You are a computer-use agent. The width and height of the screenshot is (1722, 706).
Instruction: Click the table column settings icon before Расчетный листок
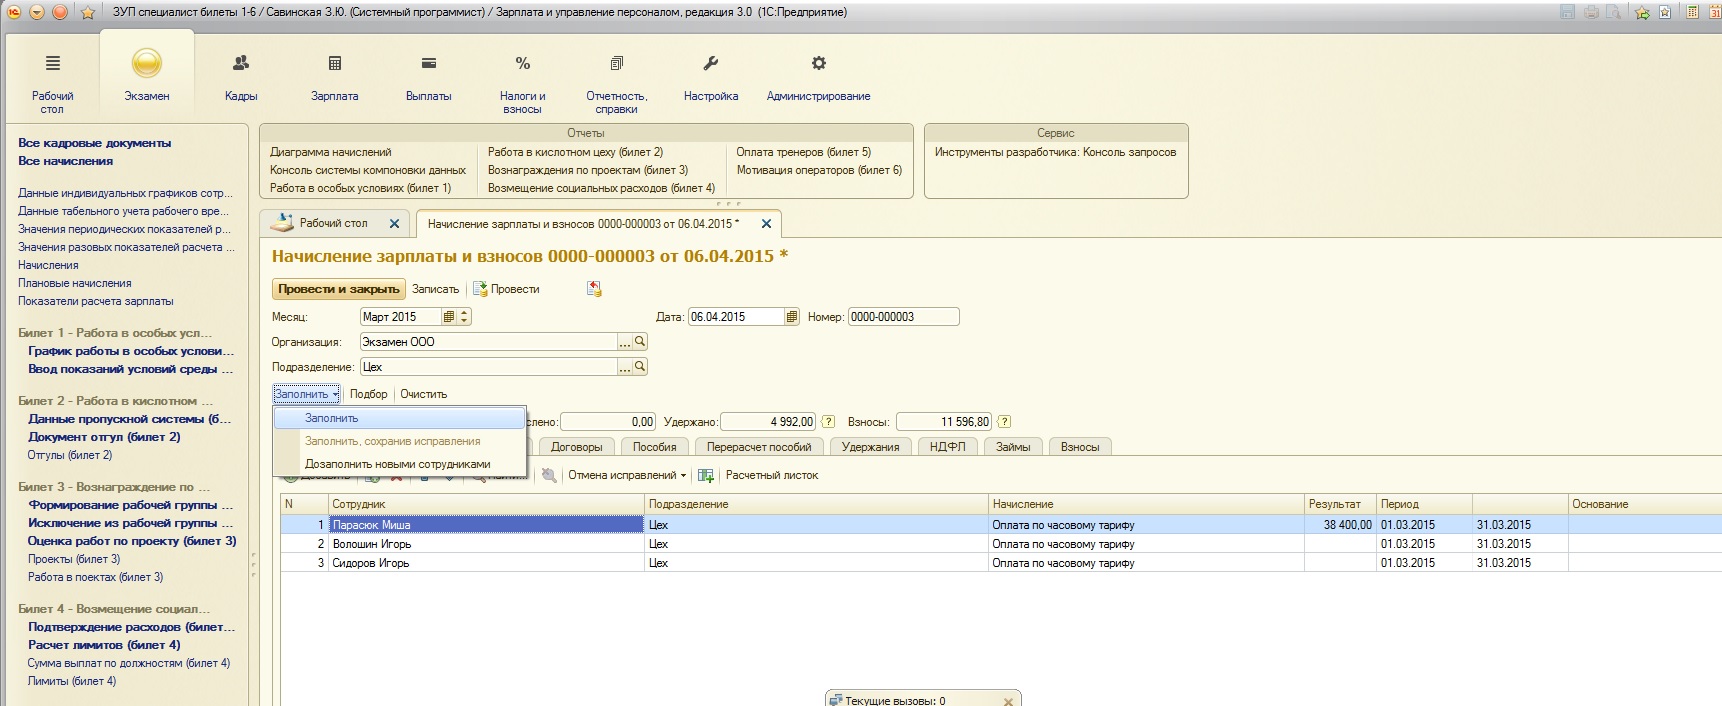pos(706,476)
